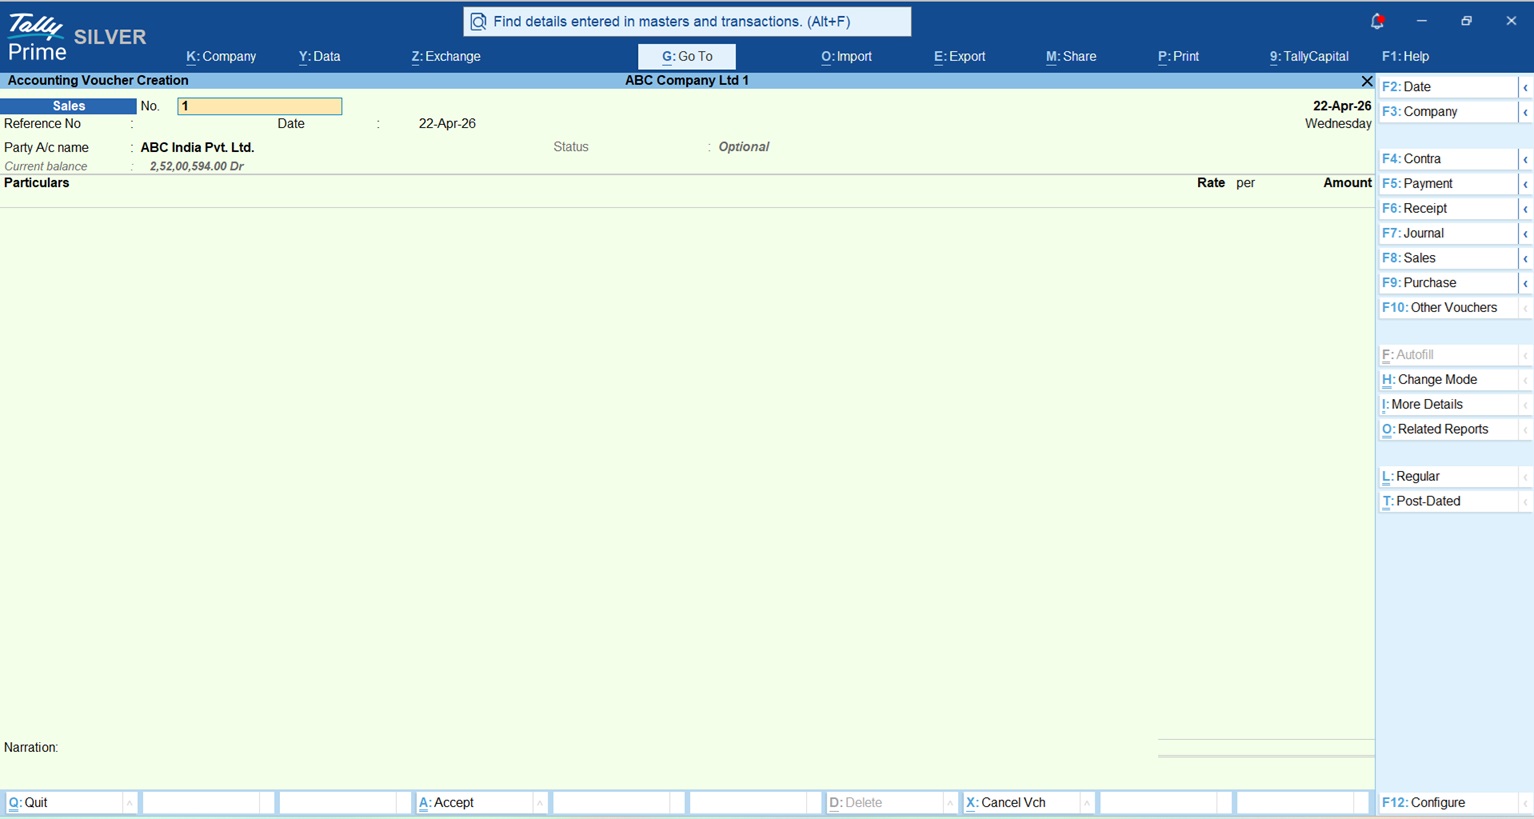The height and width of the screenshot is (819, 1534).
Task: Click A: Accept in bottom bar
Action: coord(474,803)
